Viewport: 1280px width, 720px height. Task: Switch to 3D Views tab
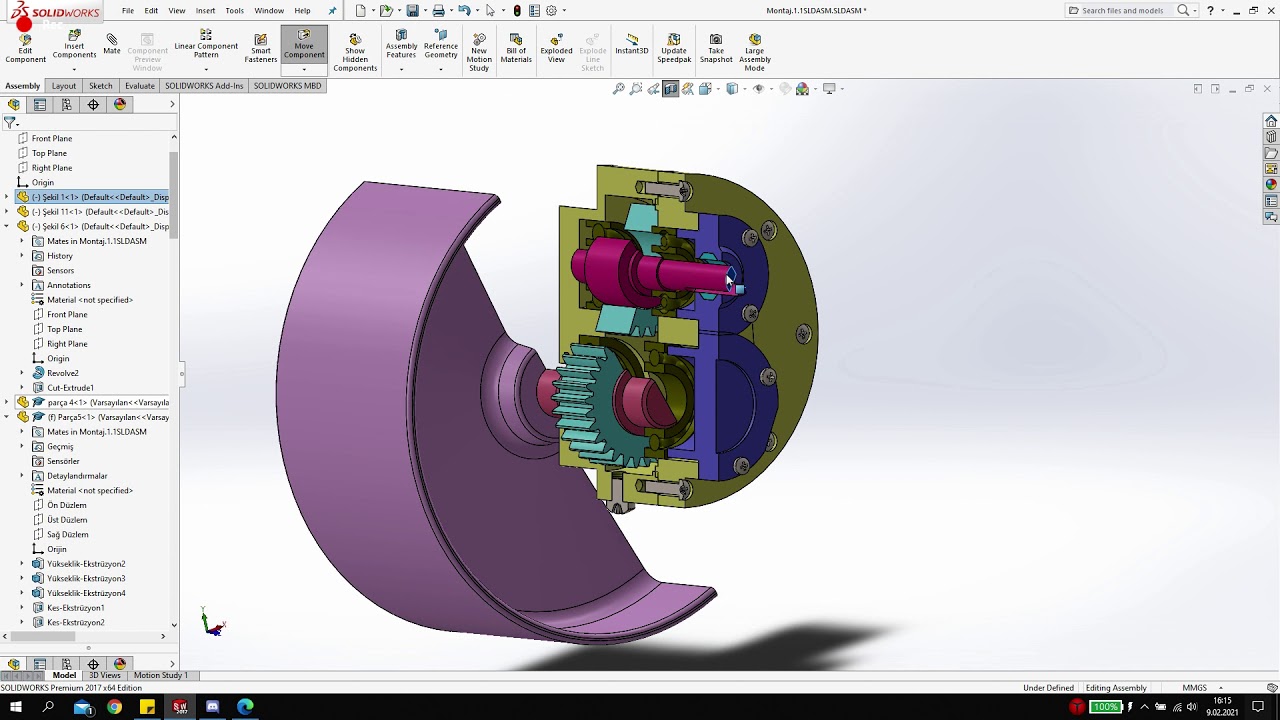coord(105,675)
